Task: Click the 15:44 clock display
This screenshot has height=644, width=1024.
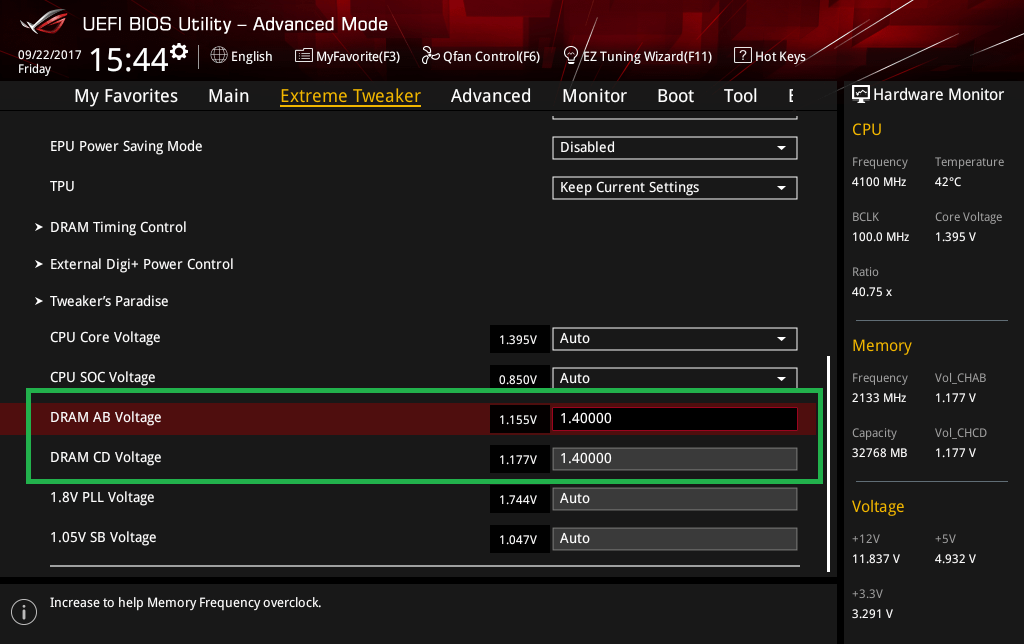Action: click(129, 60)
